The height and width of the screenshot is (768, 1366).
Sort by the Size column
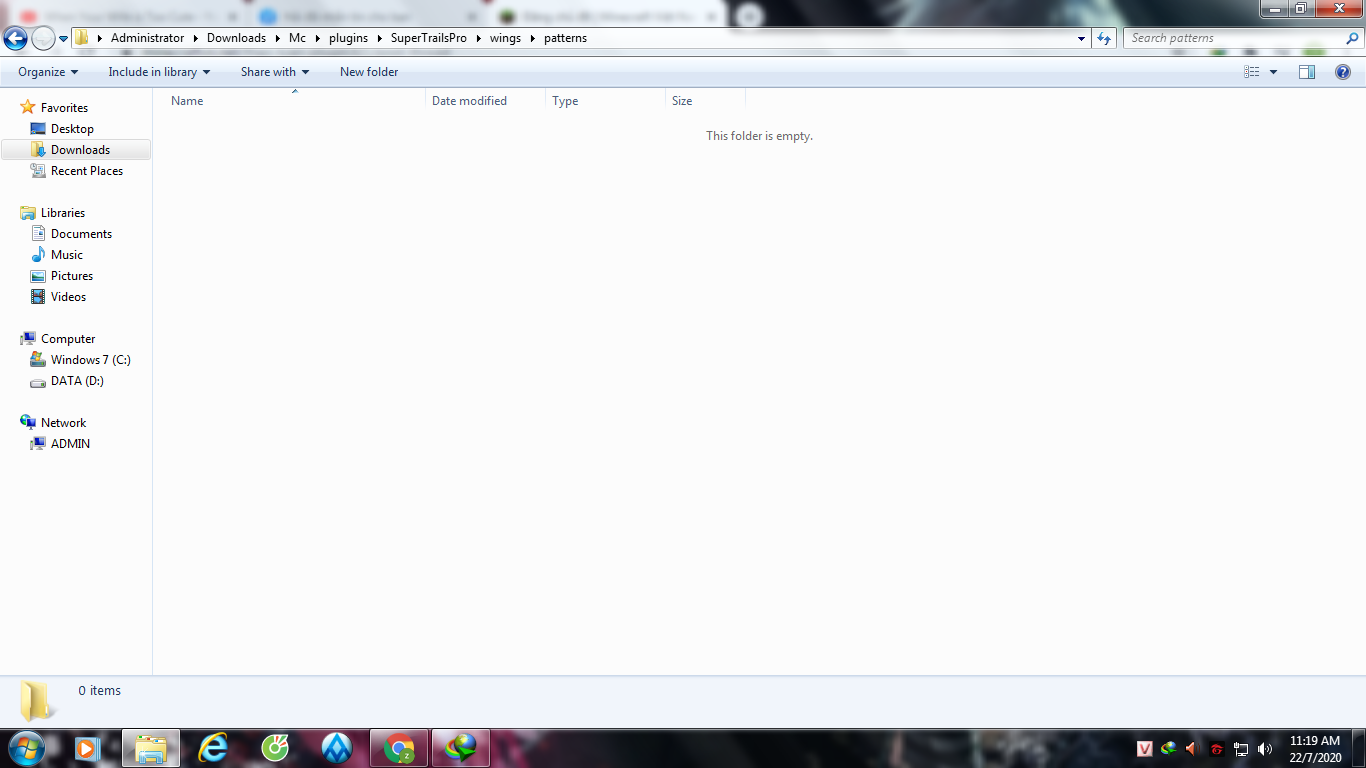point(705,101)
